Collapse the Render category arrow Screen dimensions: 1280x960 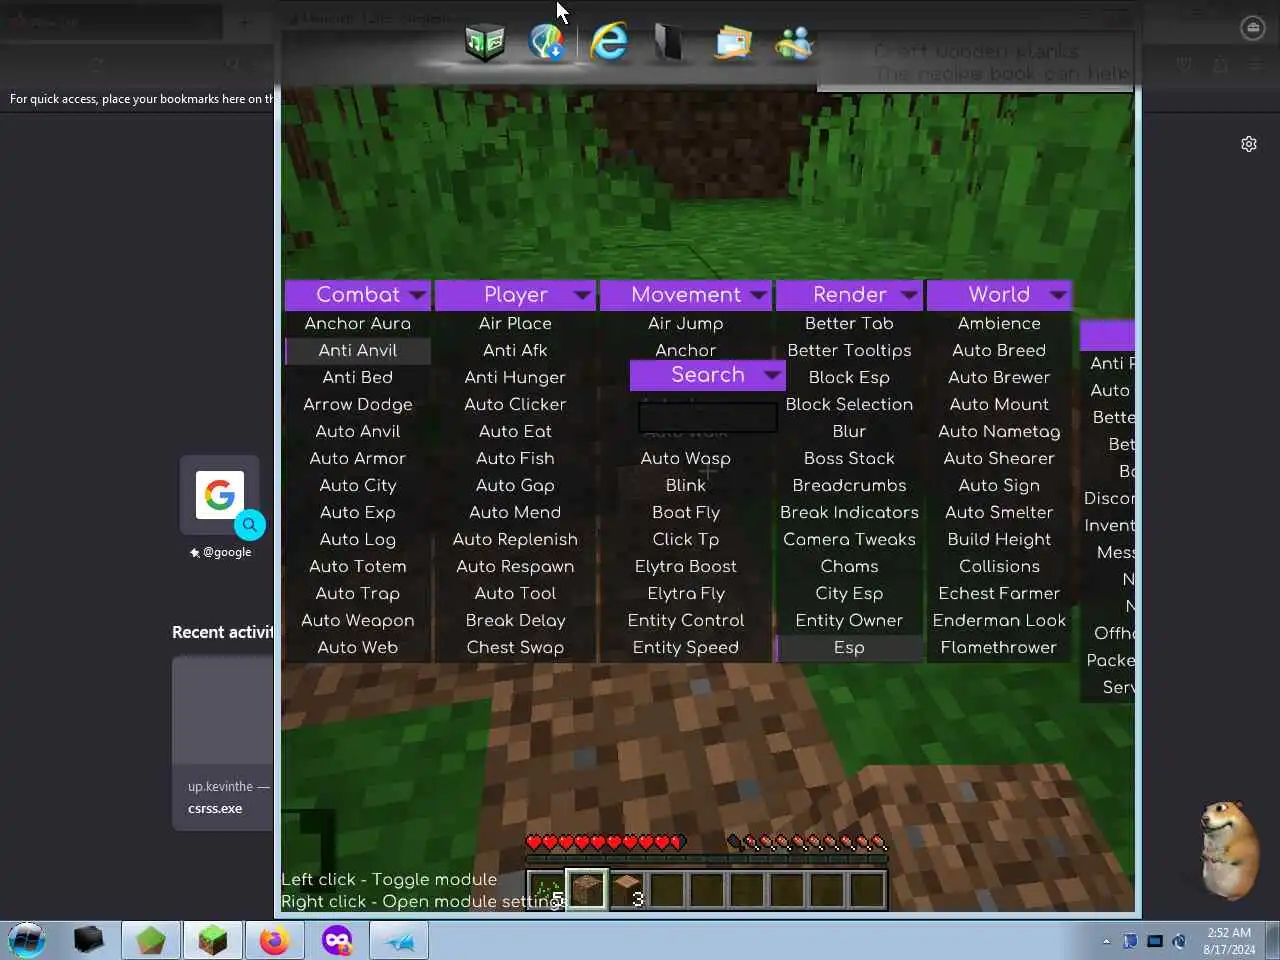click(908, 295)
